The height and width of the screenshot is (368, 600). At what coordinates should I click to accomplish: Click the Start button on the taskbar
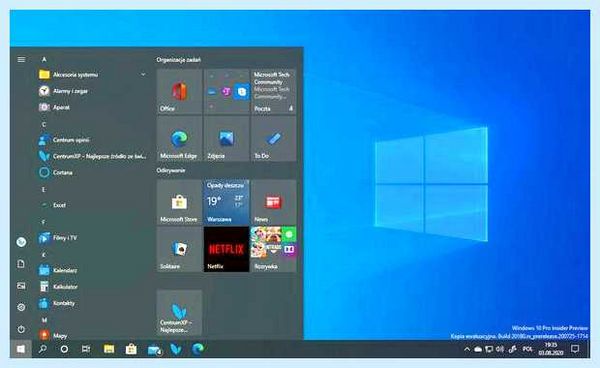click(x=21, y=349)
